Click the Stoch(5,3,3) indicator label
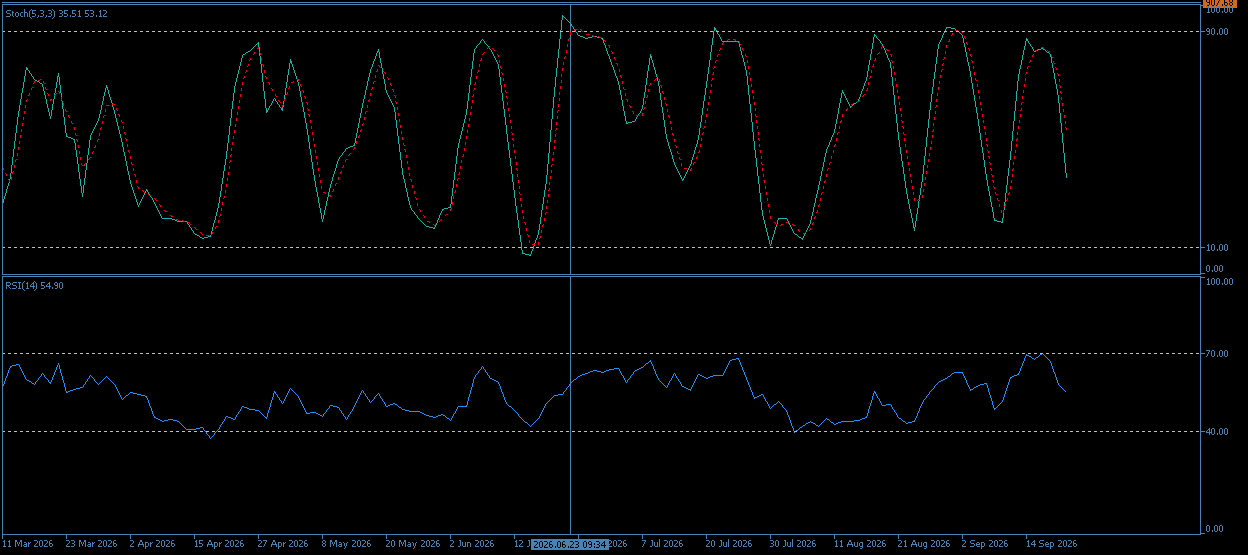This screenshot has height=555, width=1248. tap(57, 14)
